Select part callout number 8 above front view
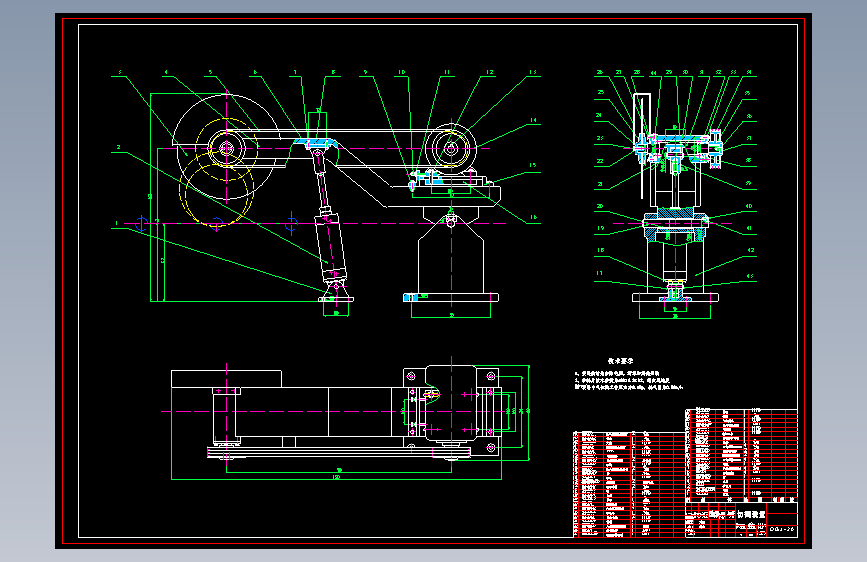The width and height of the screenshot is (867, 562). 333,72
